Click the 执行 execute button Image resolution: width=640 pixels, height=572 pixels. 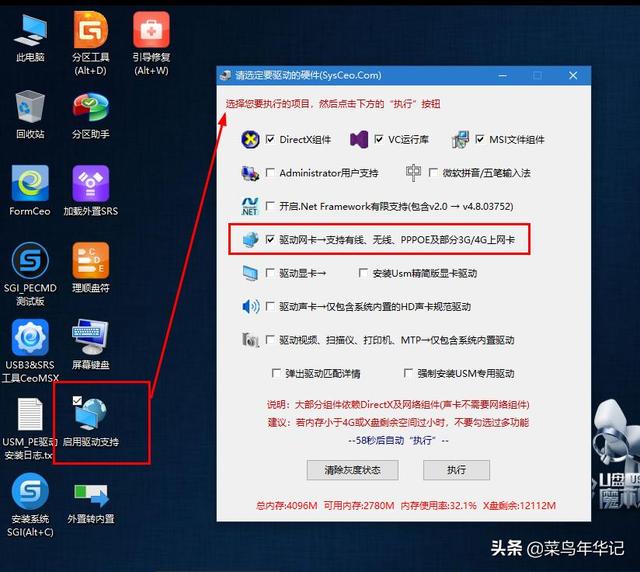tap(456, 470)
